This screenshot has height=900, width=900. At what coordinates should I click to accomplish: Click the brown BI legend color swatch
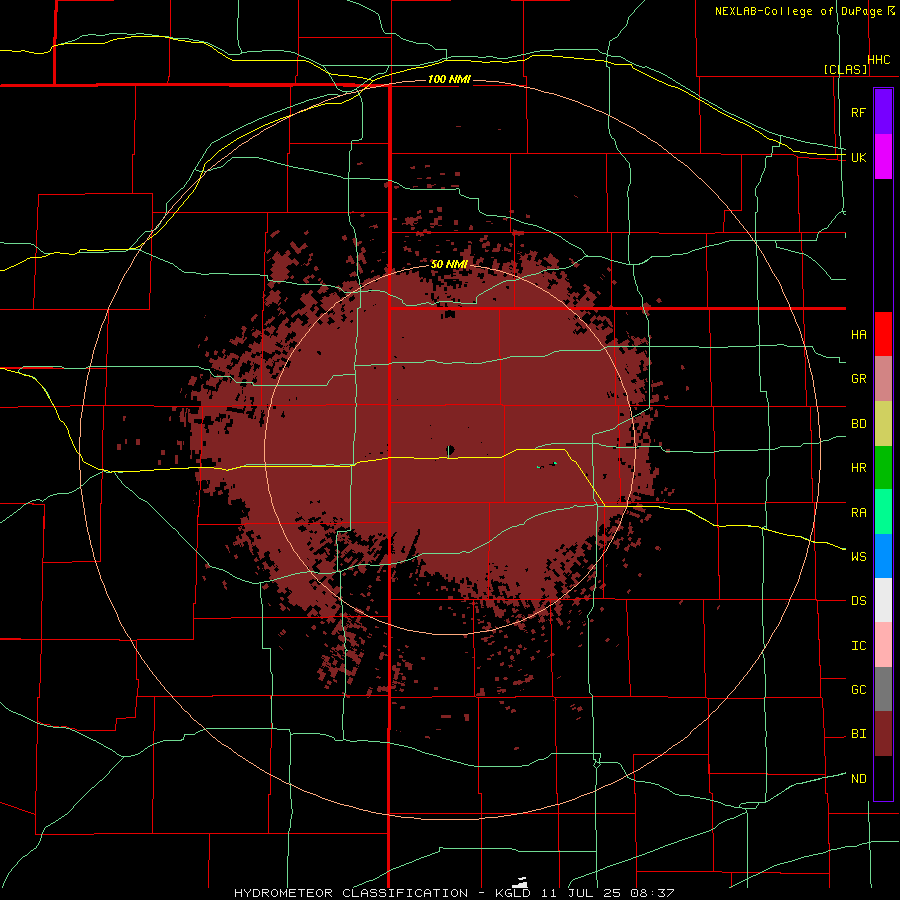click(883, 733)
